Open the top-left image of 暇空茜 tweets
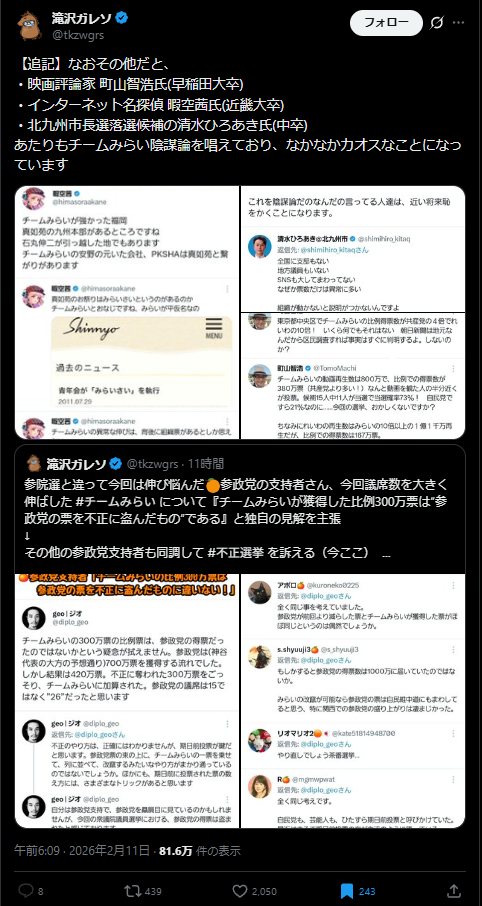This screenshot has height=906, width=482. coord(127,312)
